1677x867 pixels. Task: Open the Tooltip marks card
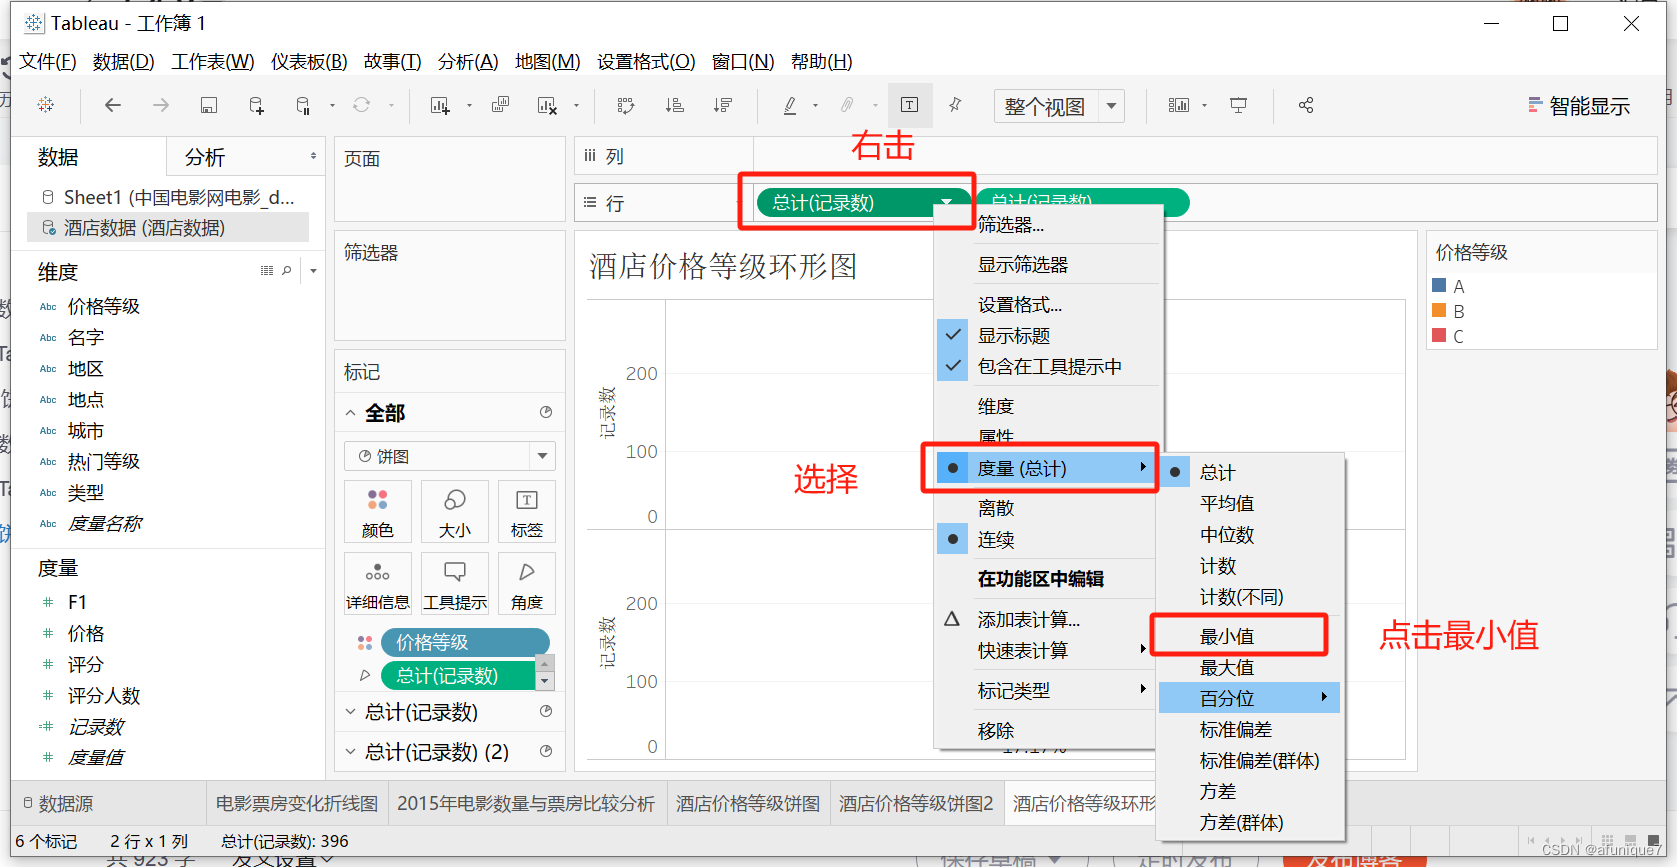point(455,584)
